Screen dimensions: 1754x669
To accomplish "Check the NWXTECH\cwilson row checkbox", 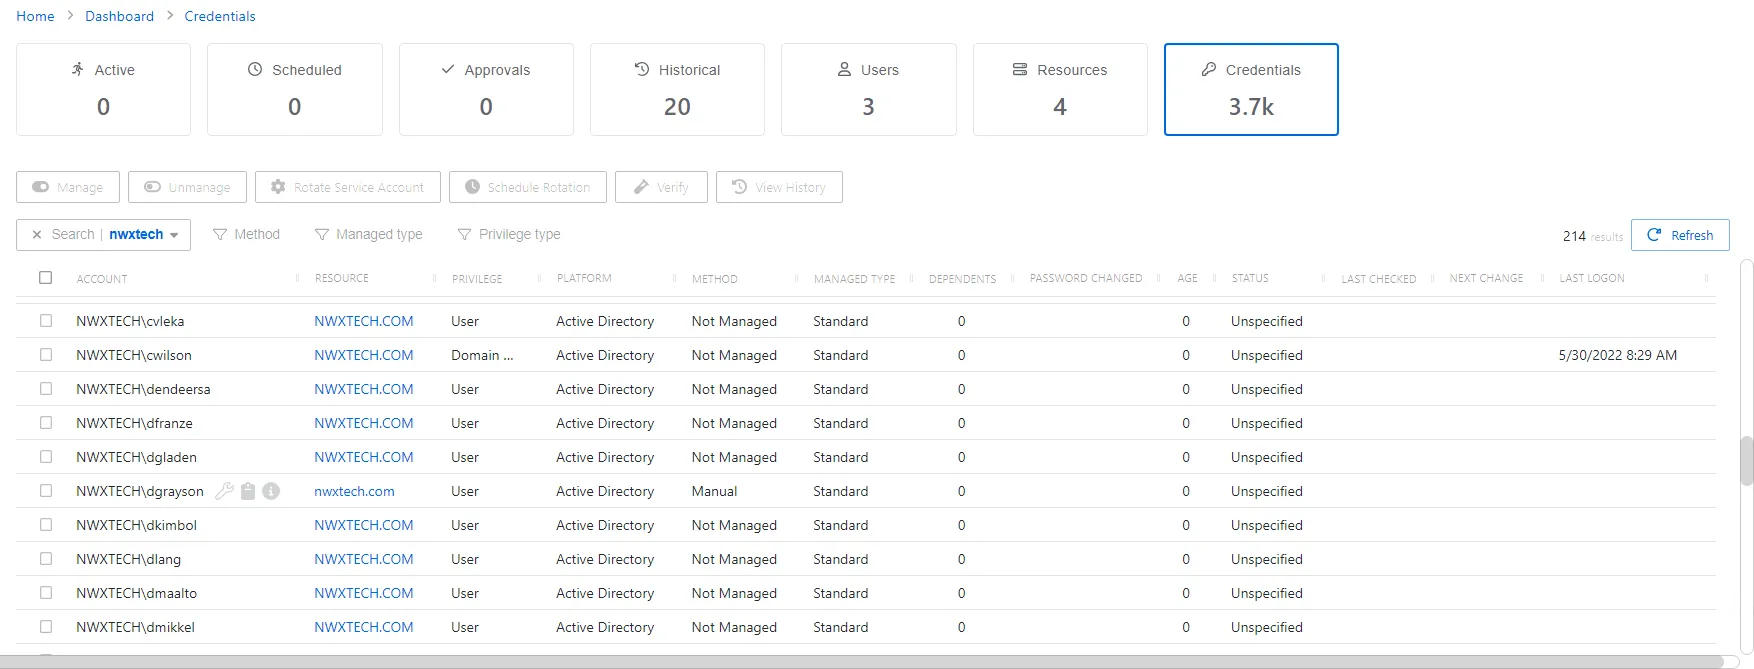I will tap(46, 355).
